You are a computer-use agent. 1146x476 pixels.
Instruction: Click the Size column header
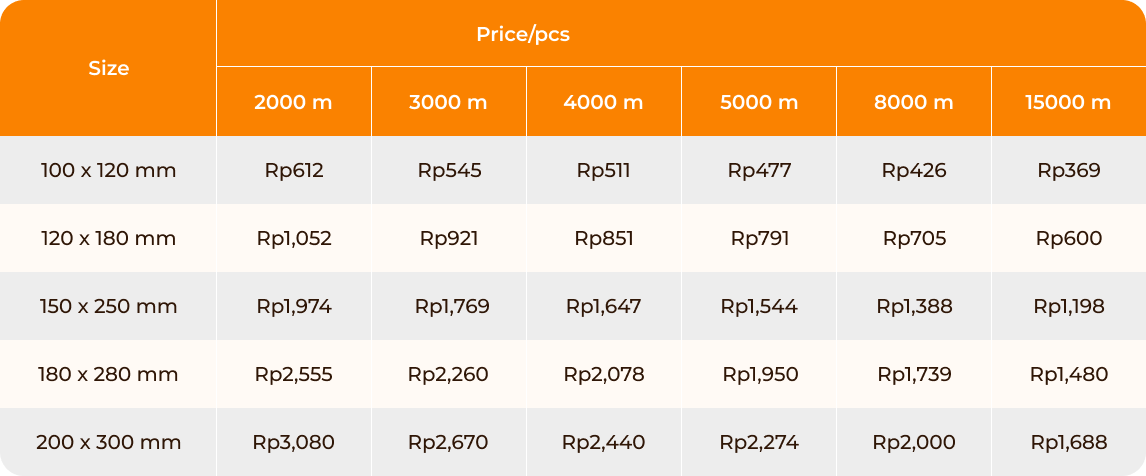coord(108,68)
